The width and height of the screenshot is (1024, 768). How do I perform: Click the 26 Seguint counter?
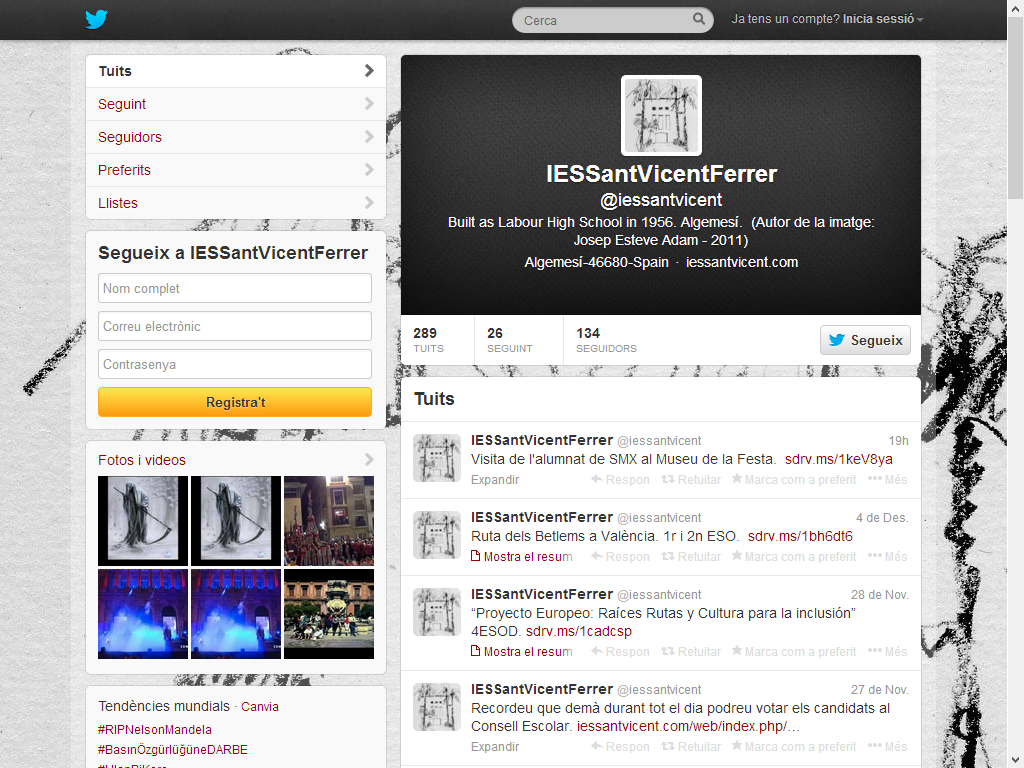509,340
